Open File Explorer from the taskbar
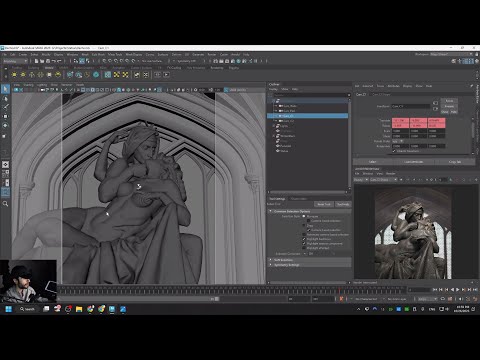Viewport: 480px width, 360px height. pyautogui.click(x=79, y=309)
